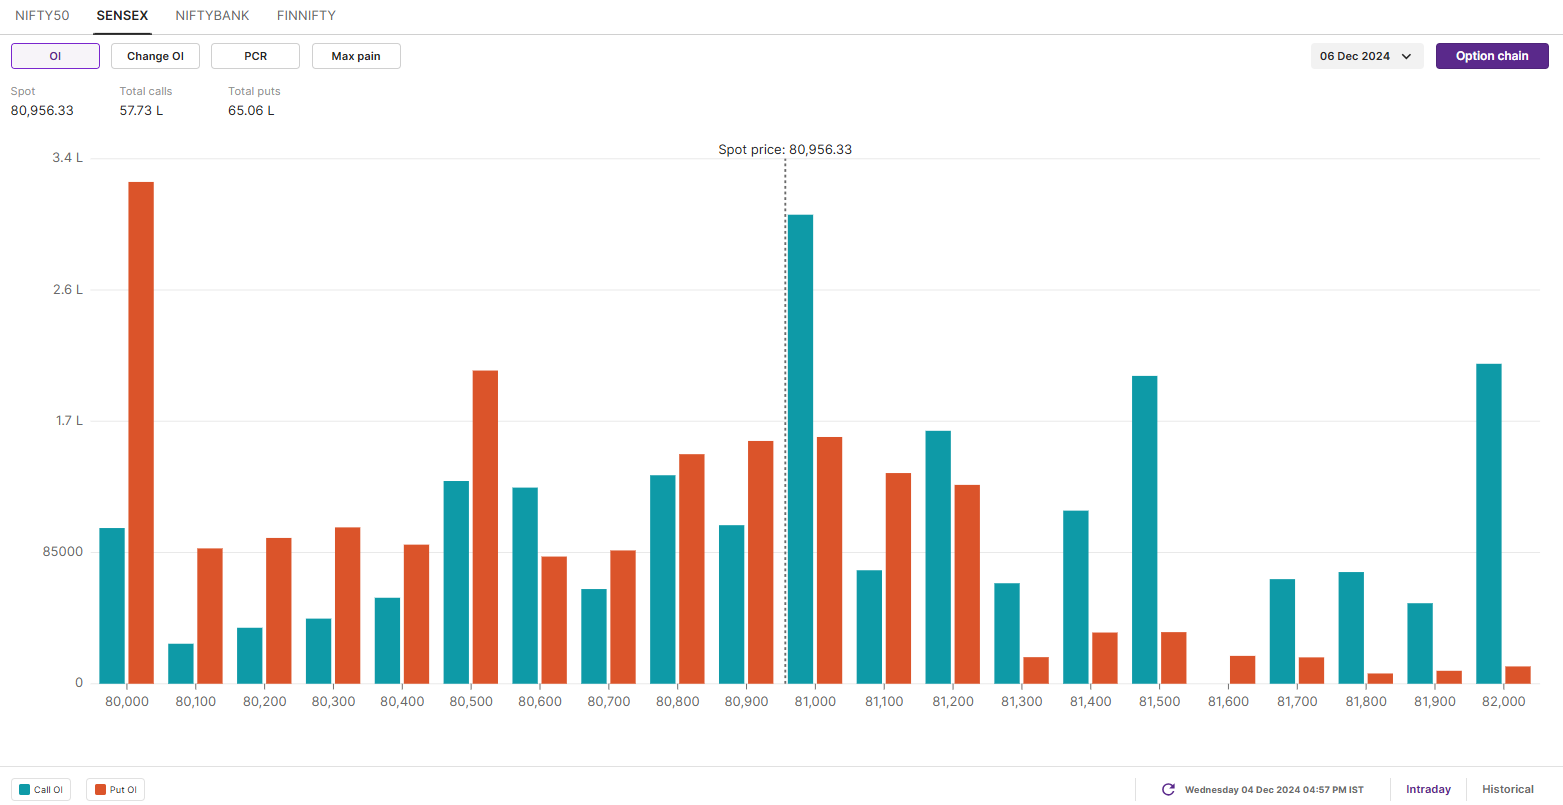Switch to Change OI view
The width and height of the screenshot is (1563, 805).
[155, 56]
